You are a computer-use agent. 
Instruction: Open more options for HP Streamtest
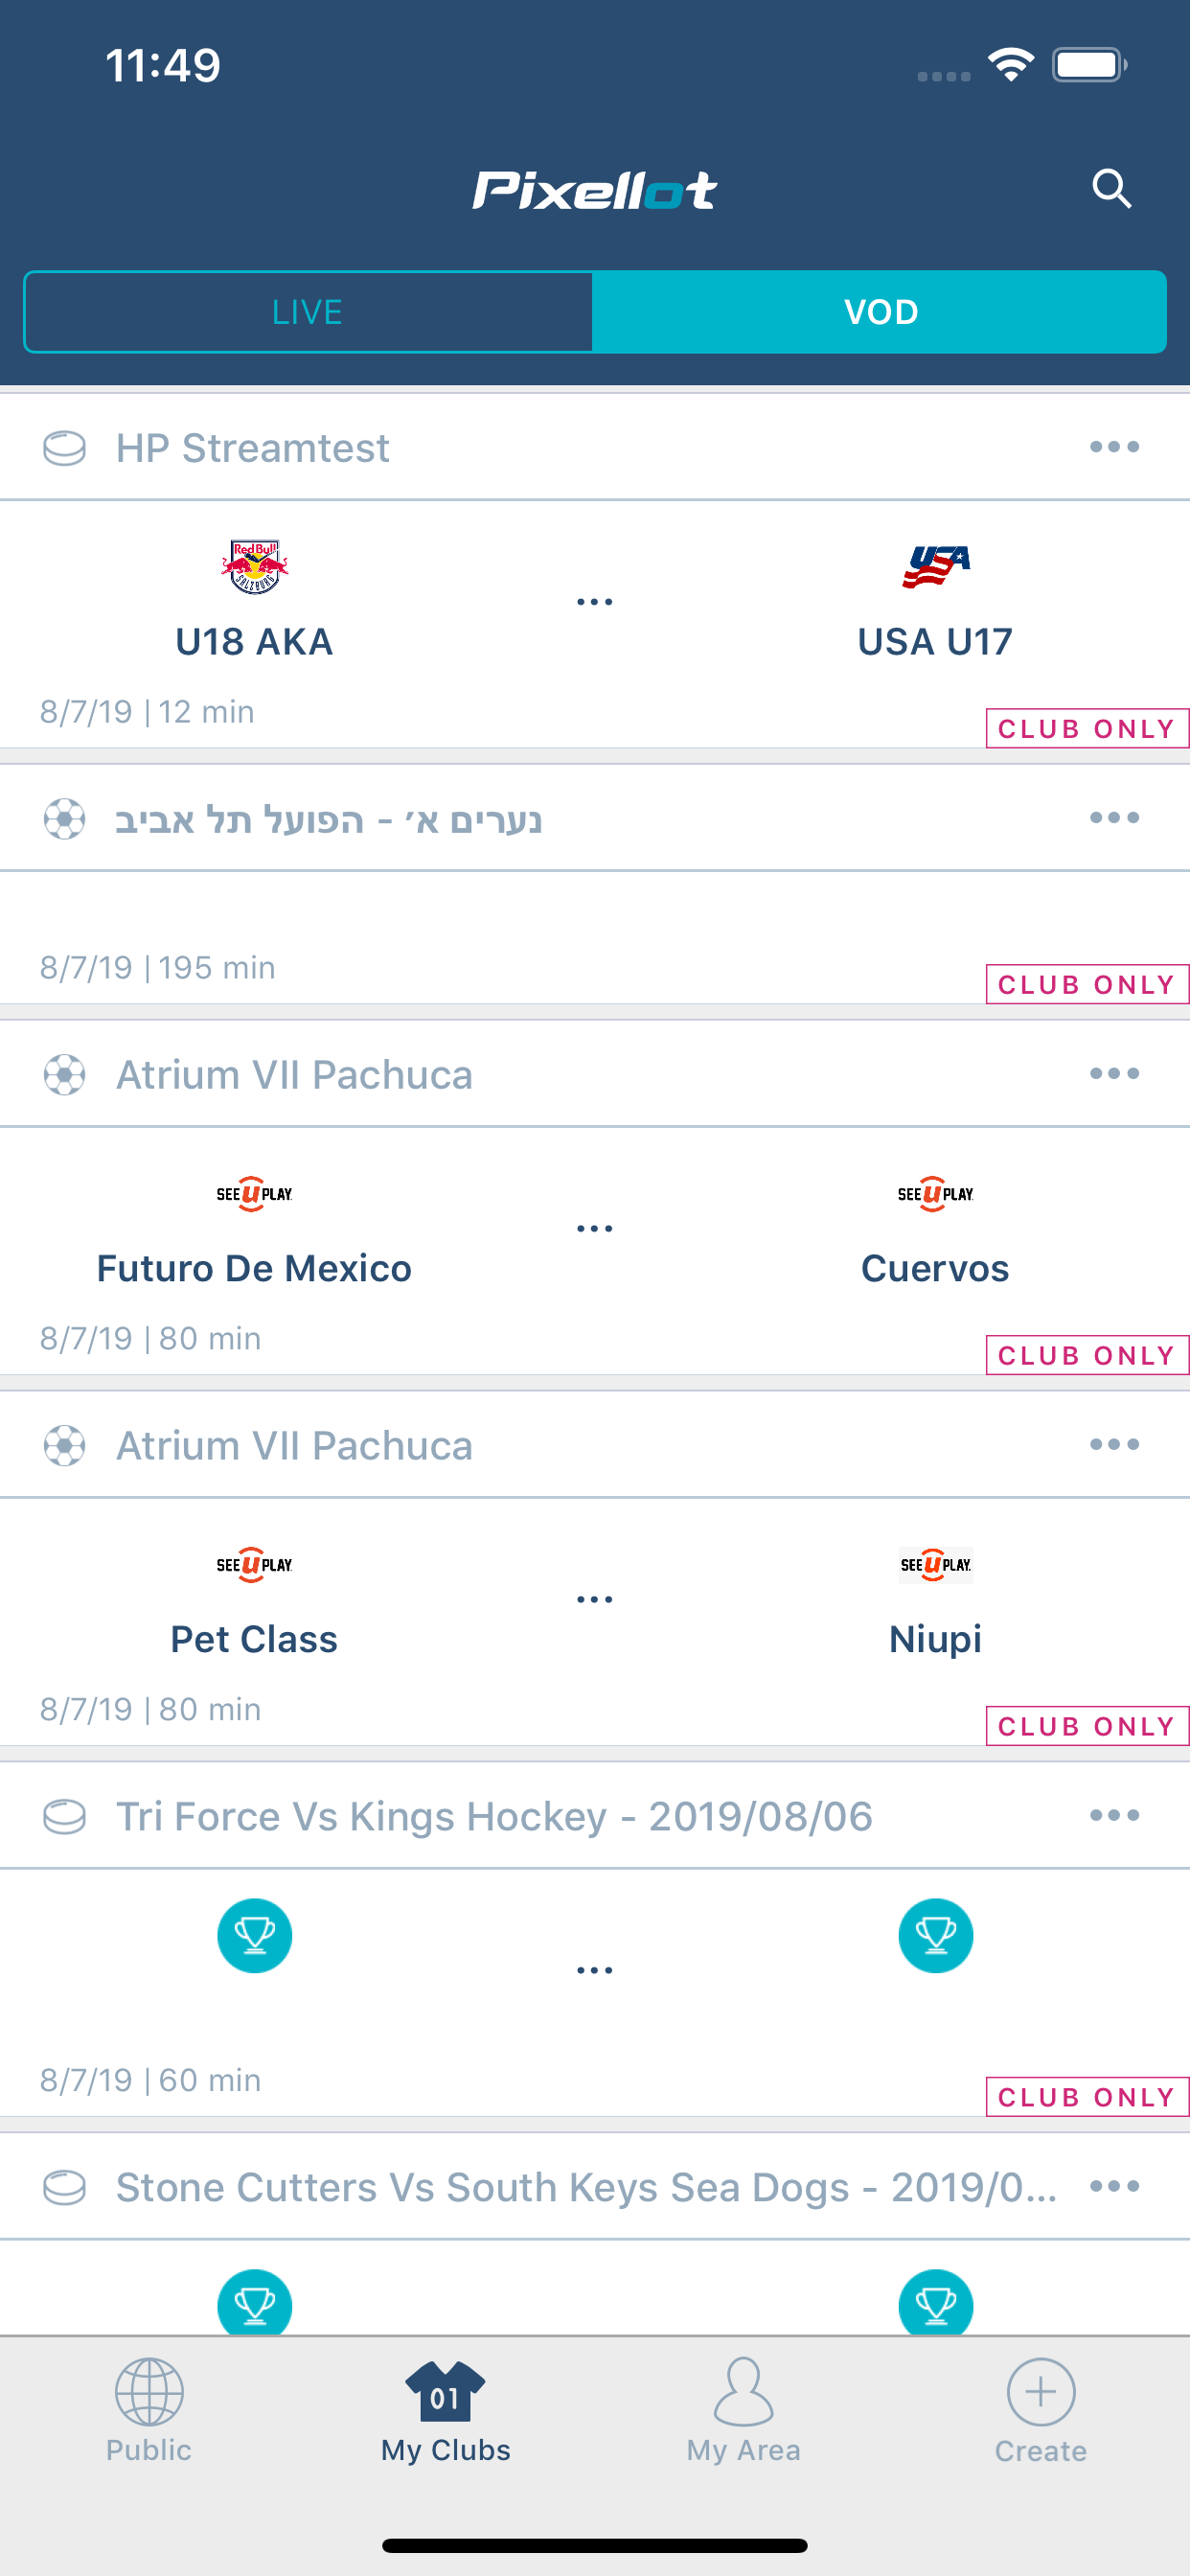click(1114, 447)
